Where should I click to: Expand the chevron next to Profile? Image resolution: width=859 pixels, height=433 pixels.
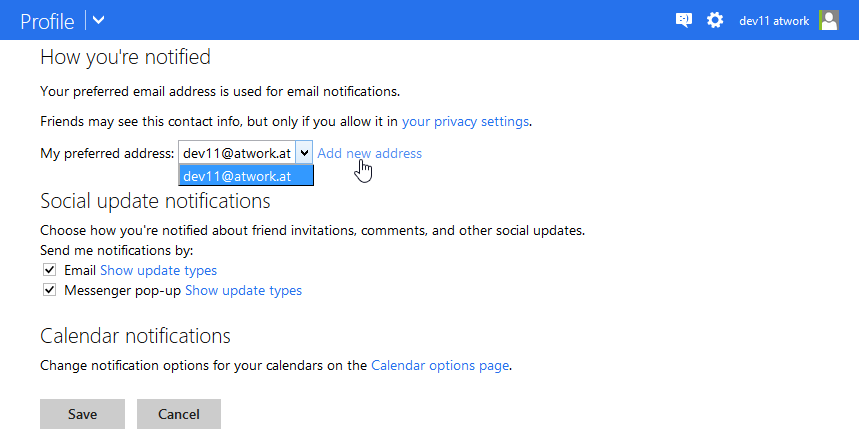98,20
